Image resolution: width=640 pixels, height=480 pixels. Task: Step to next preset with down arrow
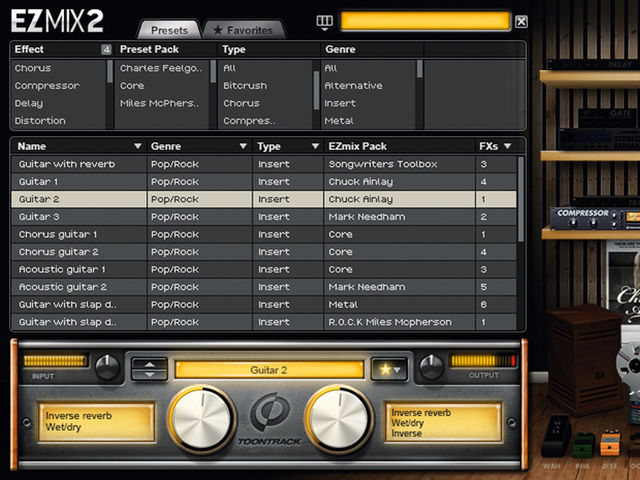(x=149, y=374)
